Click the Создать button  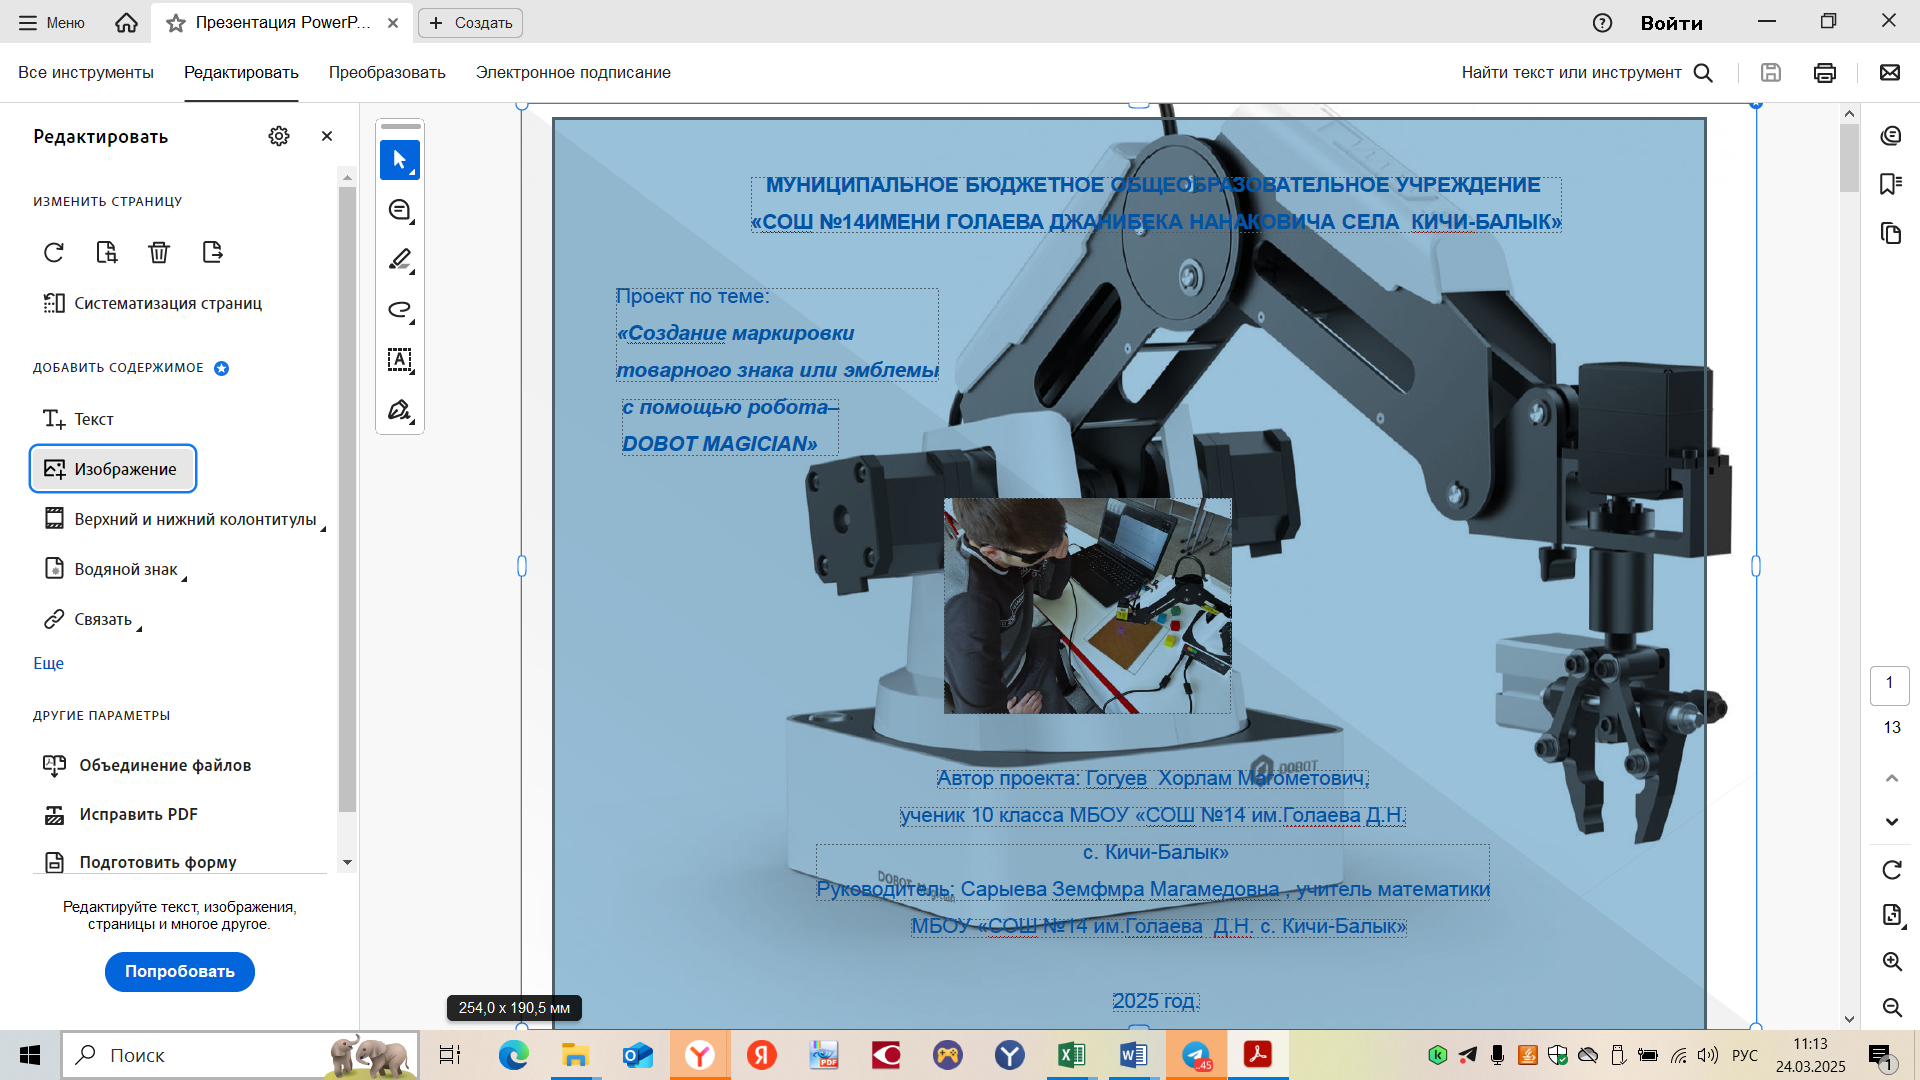(x=470, y=23)
